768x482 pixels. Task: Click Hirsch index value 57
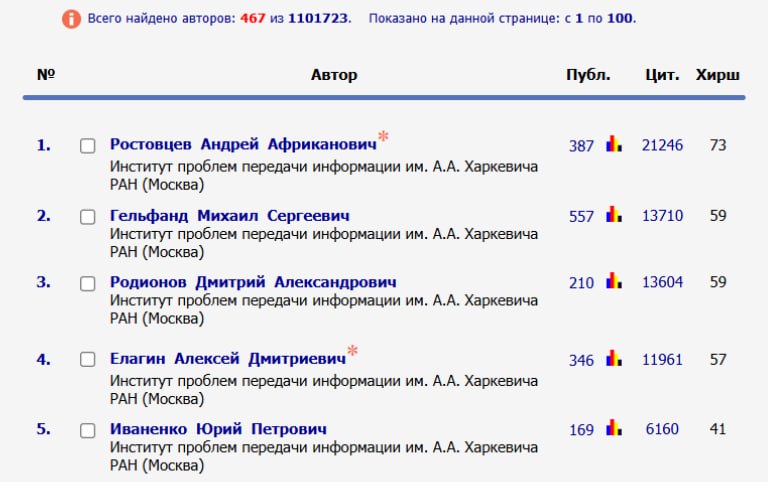point(718,360)
